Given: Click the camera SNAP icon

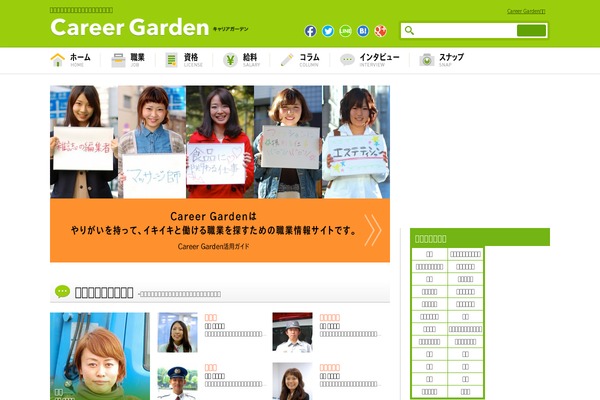Looking at the screenshot, I should point(427,60).
